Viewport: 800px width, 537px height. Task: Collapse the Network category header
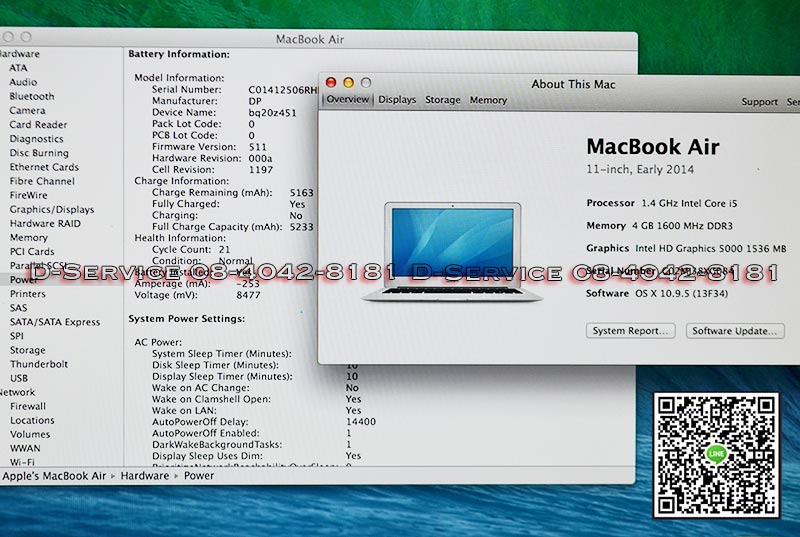pyautogui.click(x=17, y=392)
